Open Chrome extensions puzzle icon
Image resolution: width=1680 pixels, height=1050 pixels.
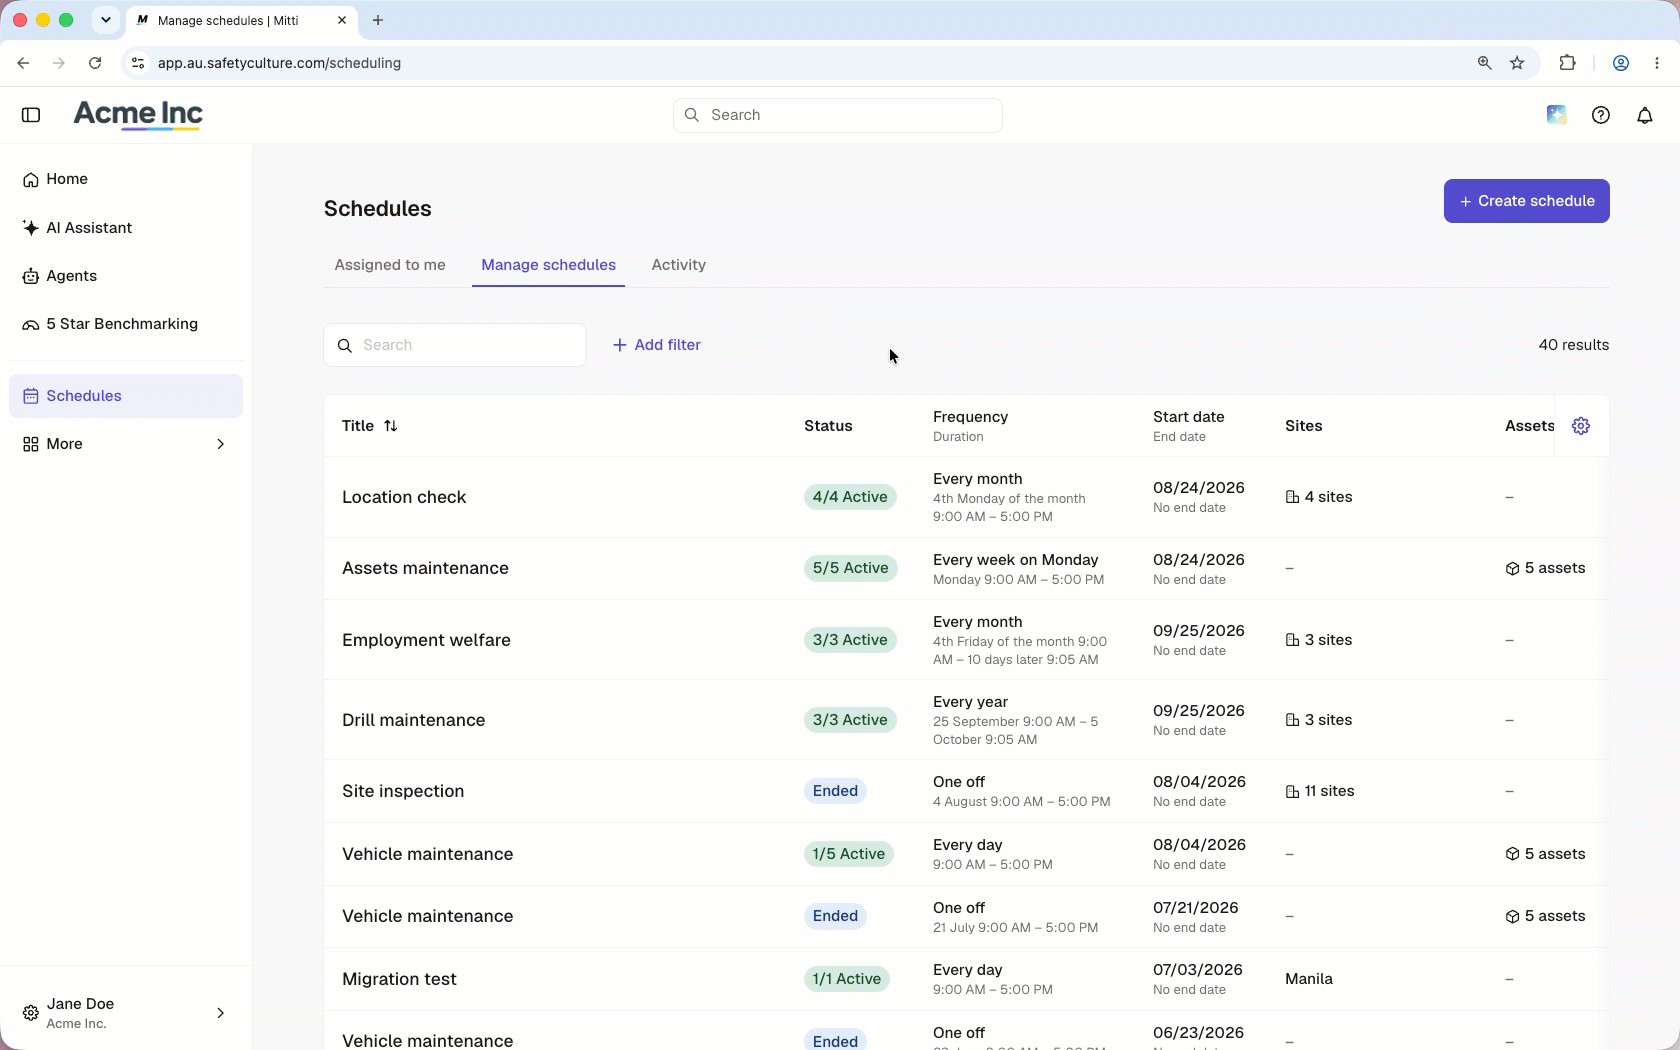tap(1567, 63)
